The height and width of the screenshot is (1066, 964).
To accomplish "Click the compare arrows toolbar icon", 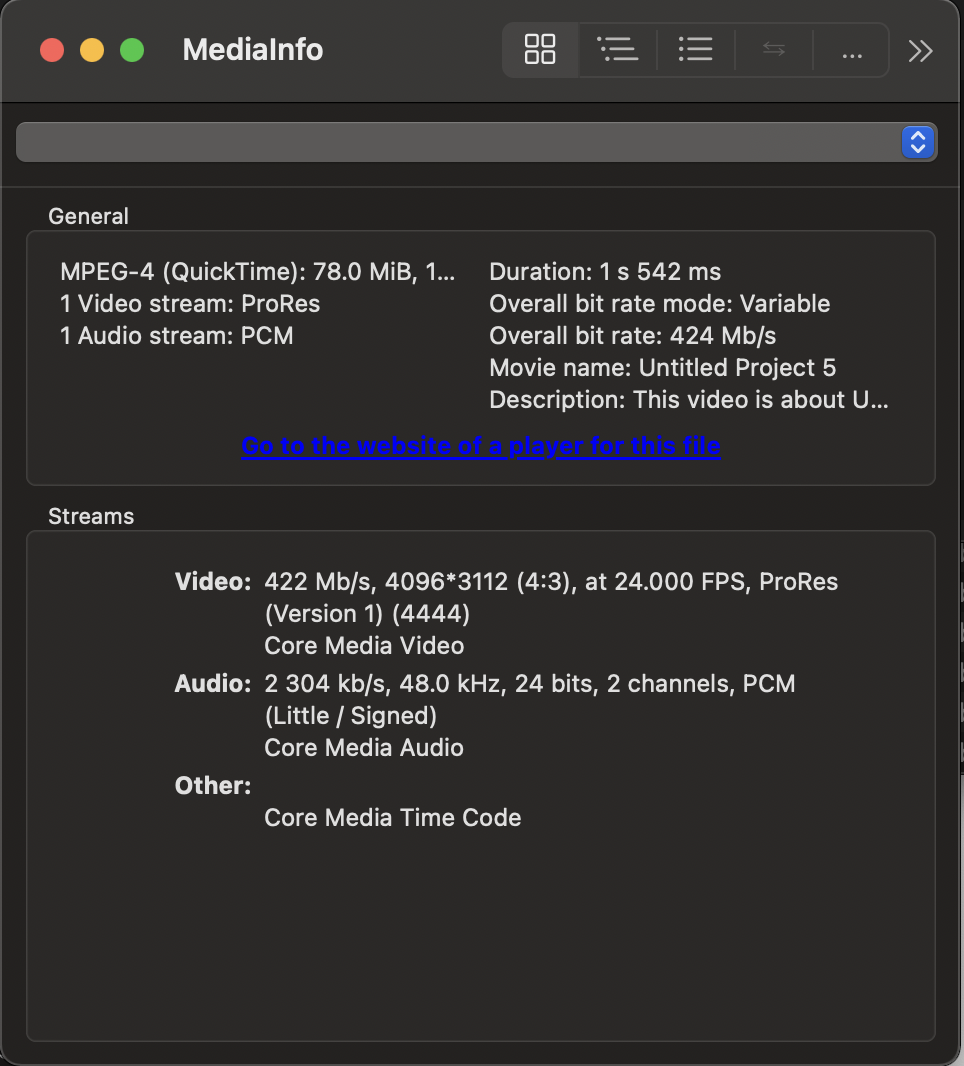I will [774, 50].
